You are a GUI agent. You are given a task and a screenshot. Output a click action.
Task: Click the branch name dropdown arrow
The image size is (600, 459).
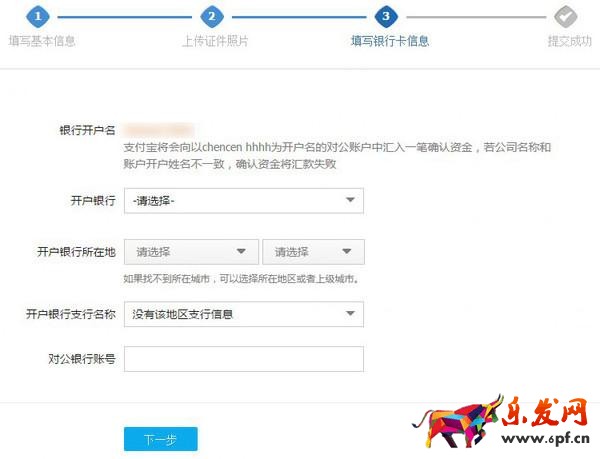(350, 313)
